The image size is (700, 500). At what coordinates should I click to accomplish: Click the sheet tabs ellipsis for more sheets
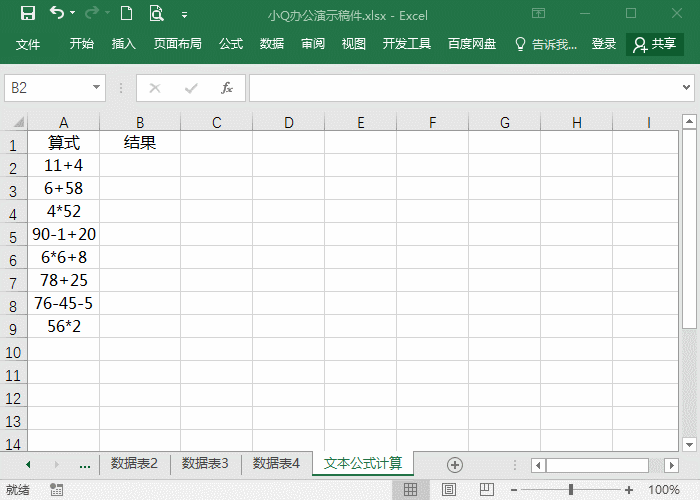85,466
